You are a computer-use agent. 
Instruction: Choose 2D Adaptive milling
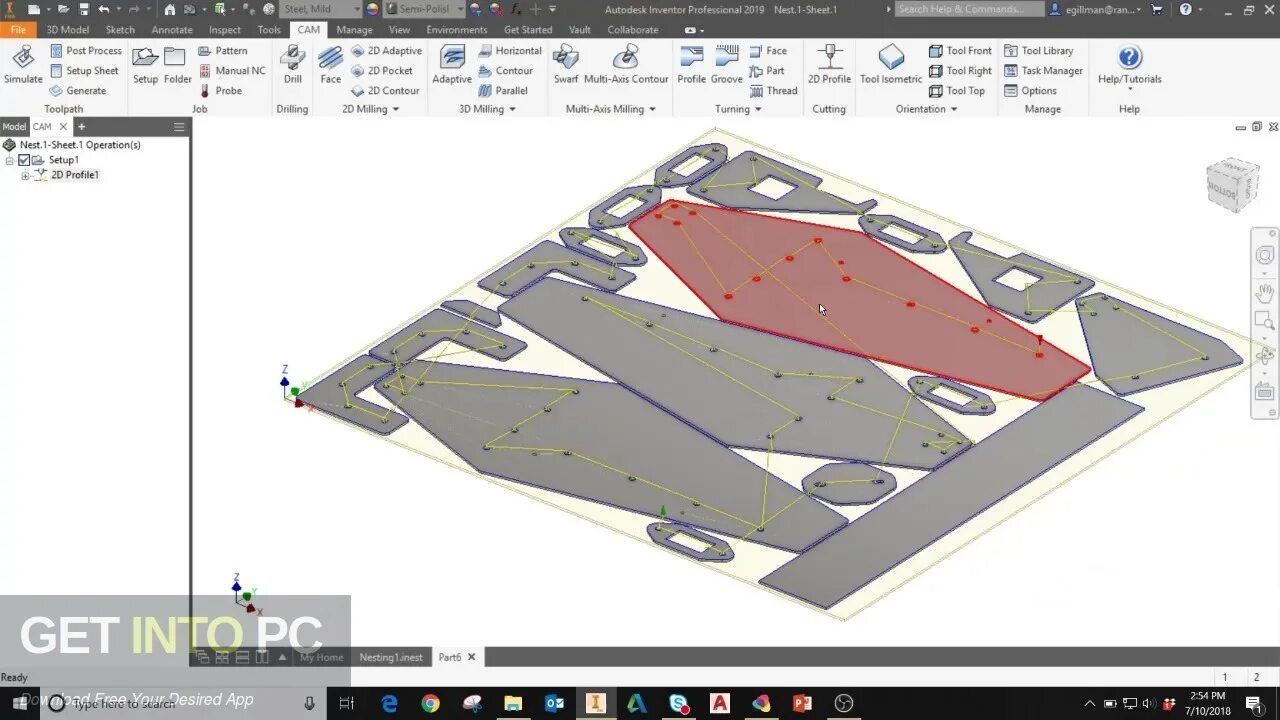(387, 51)
